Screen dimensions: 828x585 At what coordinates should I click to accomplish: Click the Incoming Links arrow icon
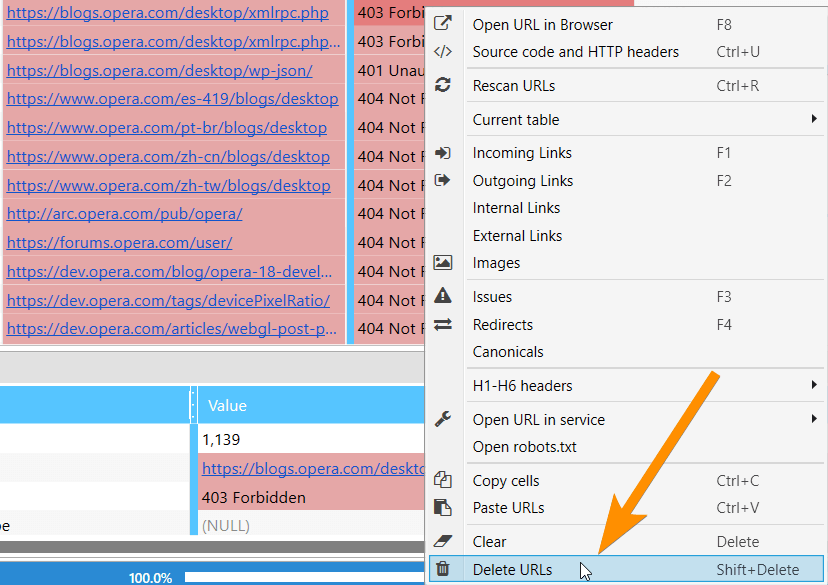pos(443,153)
